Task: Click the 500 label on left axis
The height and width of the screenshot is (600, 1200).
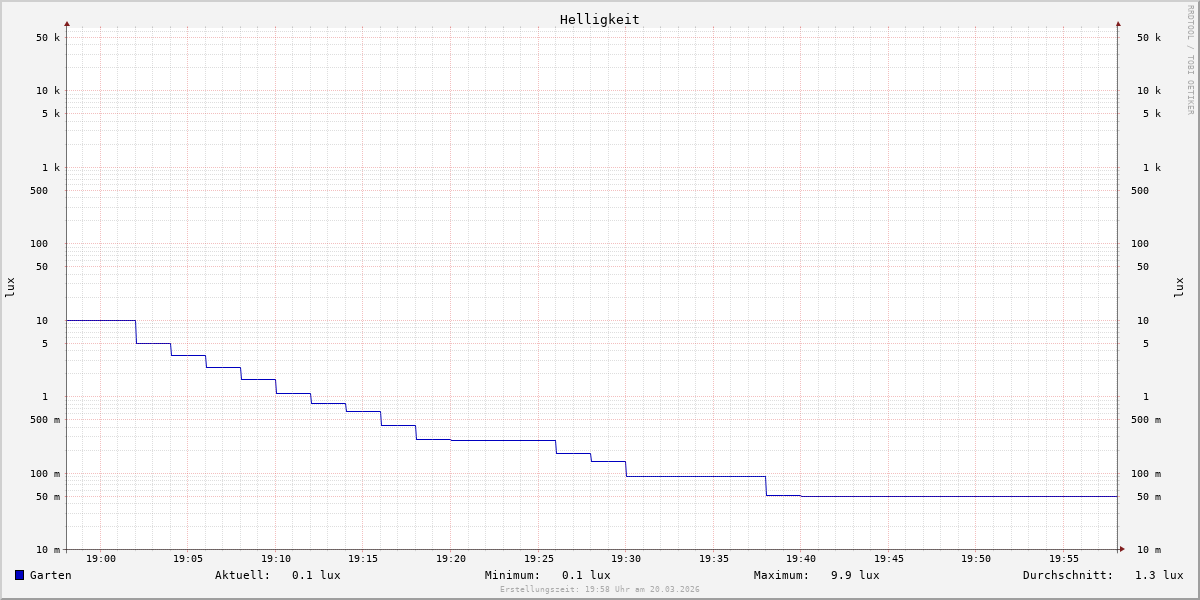Action: coord(39,191)
